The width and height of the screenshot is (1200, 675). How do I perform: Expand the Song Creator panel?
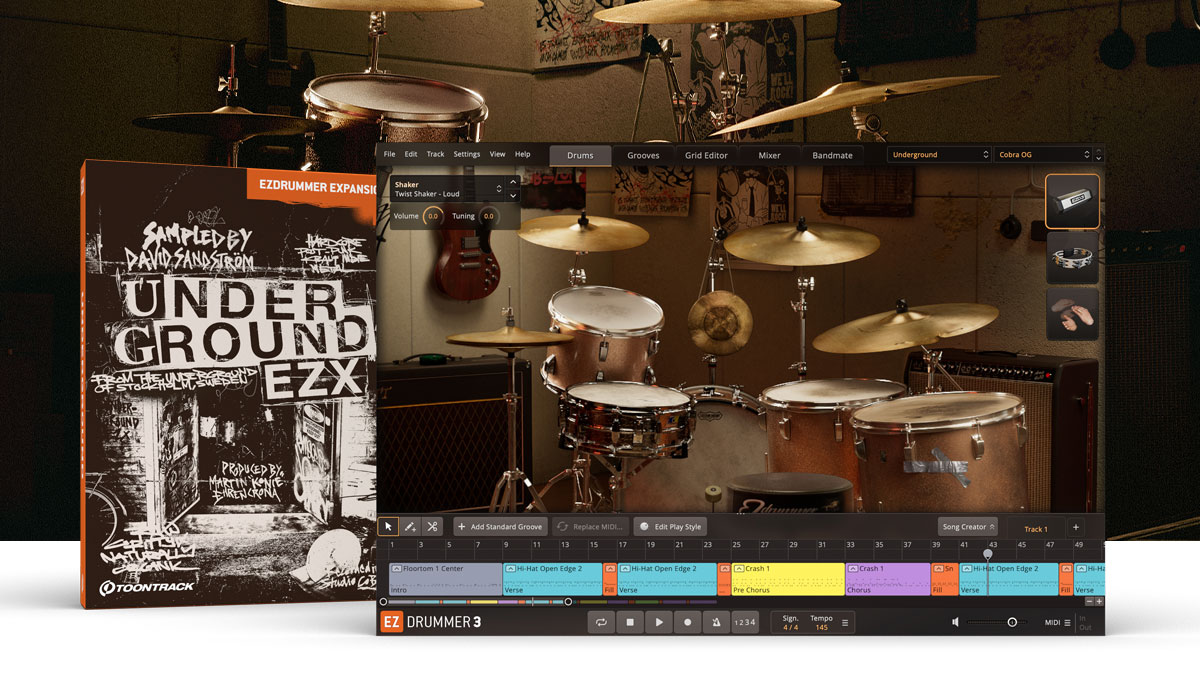coord(968,527)
